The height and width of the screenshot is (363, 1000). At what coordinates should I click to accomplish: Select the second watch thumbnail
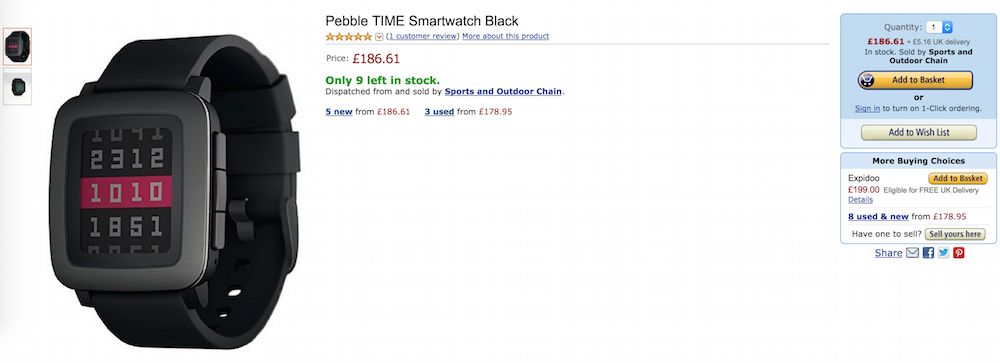click(x=17, y=86)
